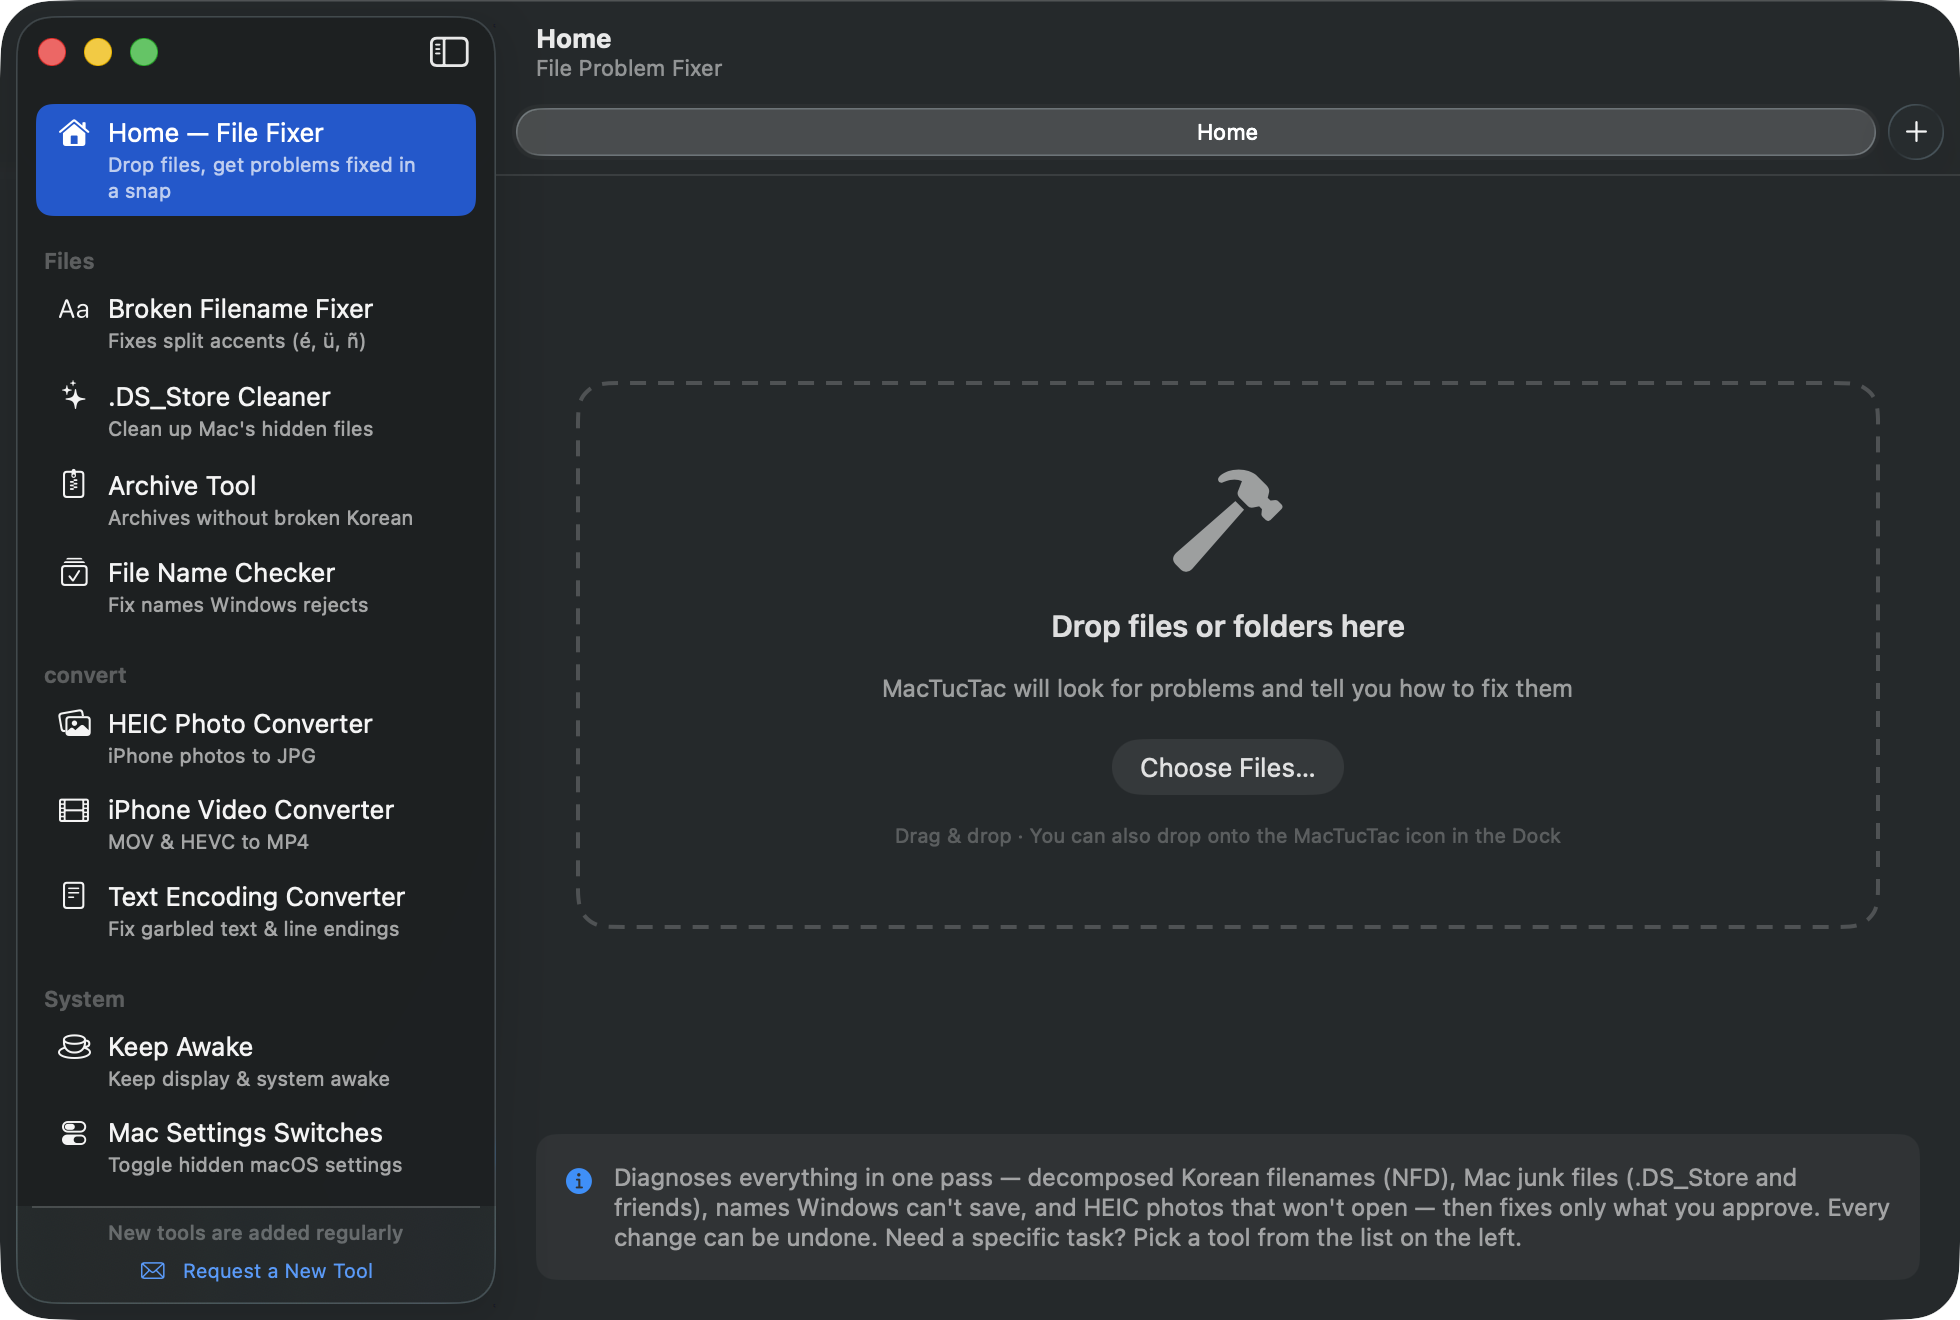Click the 'System' section header
The width and height of the screenshot is (1960, 1320).
pyautogui.click(x=84, y=999)
